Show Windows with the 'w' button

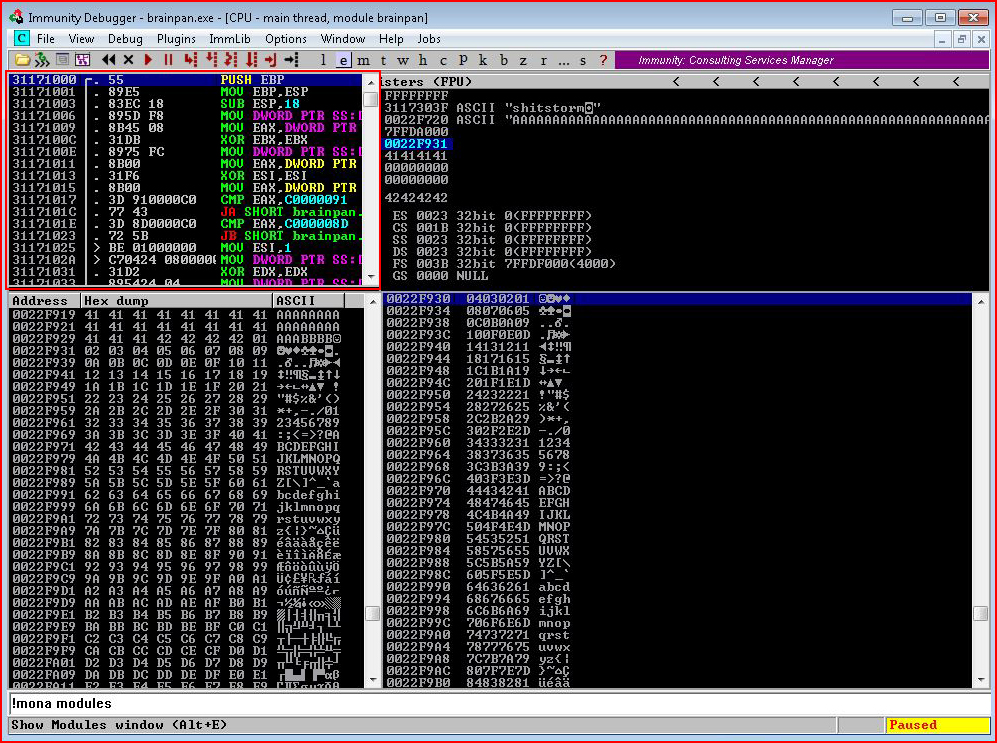click(403, 60)
